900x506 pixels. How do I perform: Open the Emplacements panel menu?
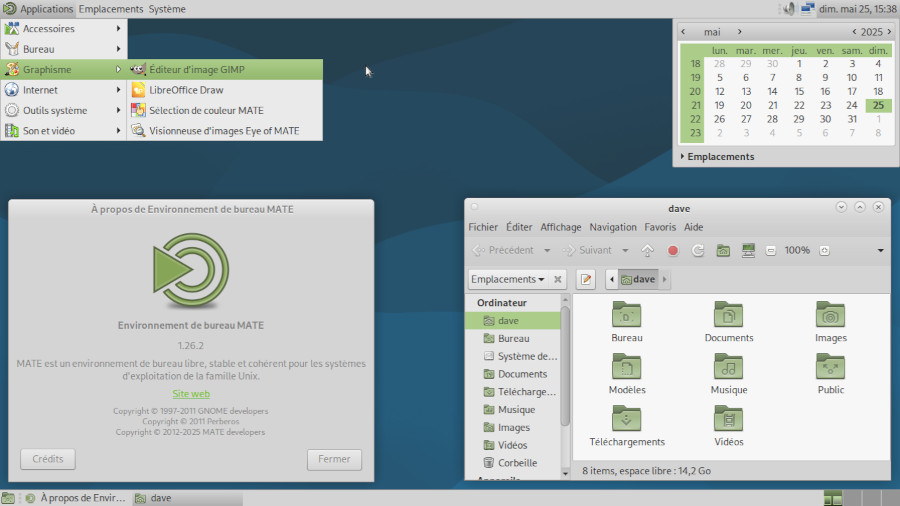pos(111,9)
